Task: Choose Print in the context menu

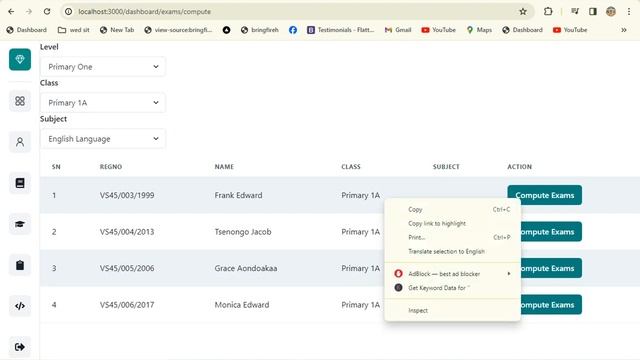Action: [x=452, y=237]
